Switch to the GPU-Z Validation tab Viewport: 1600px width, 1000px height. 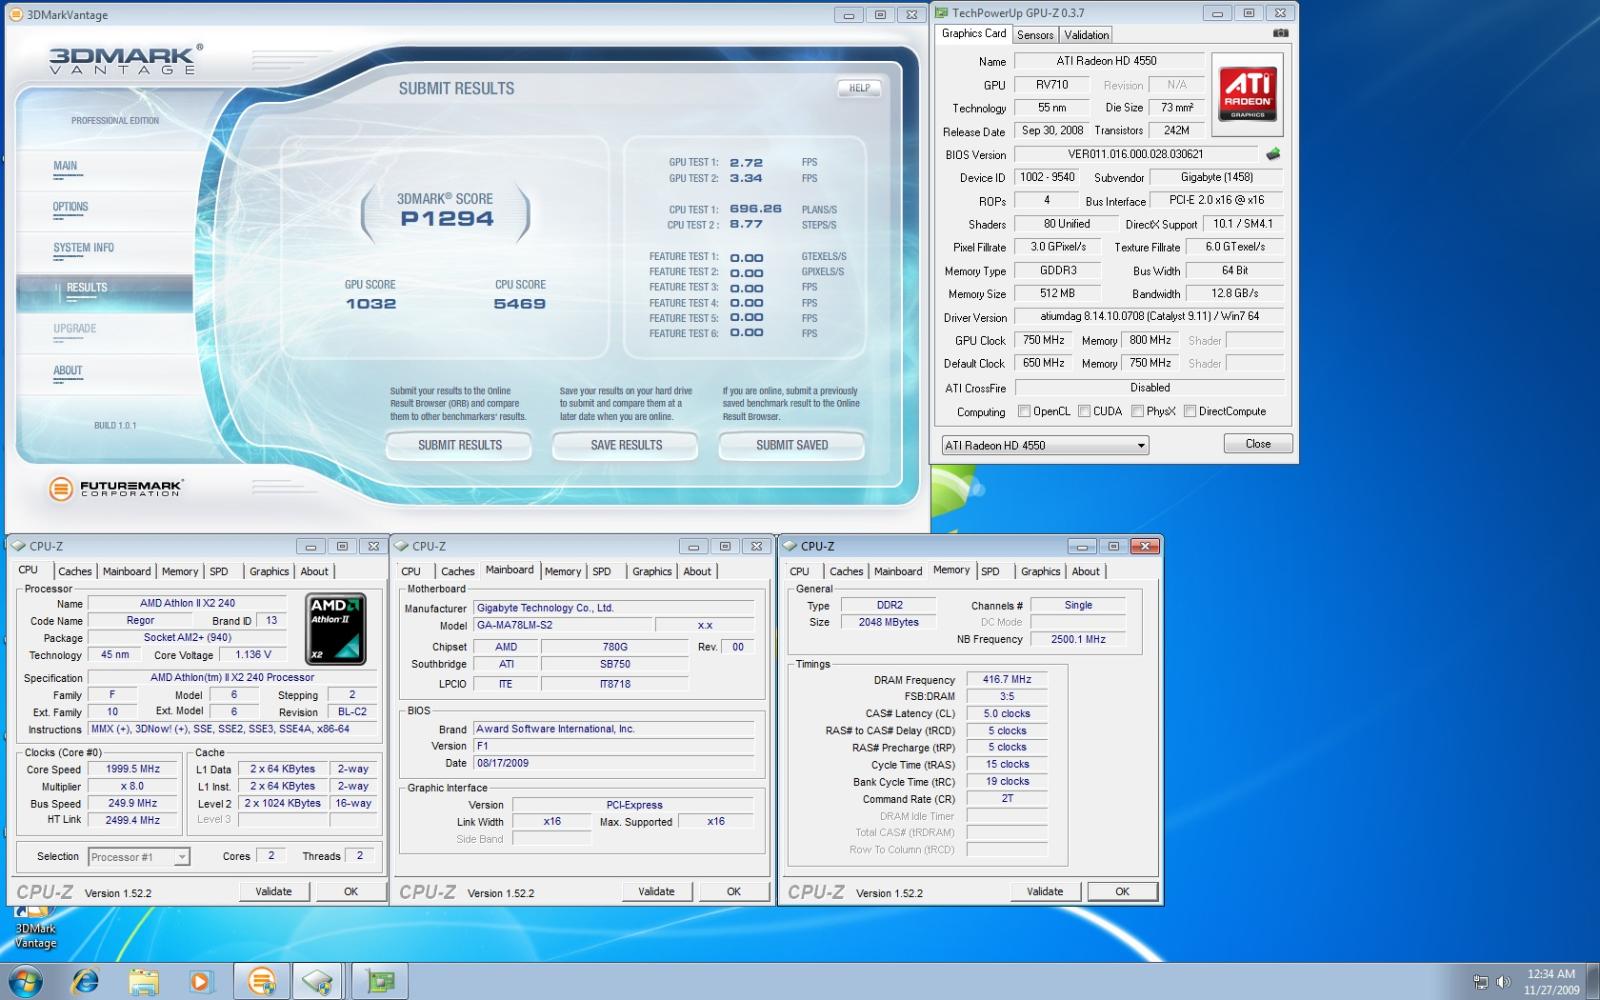point(1086,35)
